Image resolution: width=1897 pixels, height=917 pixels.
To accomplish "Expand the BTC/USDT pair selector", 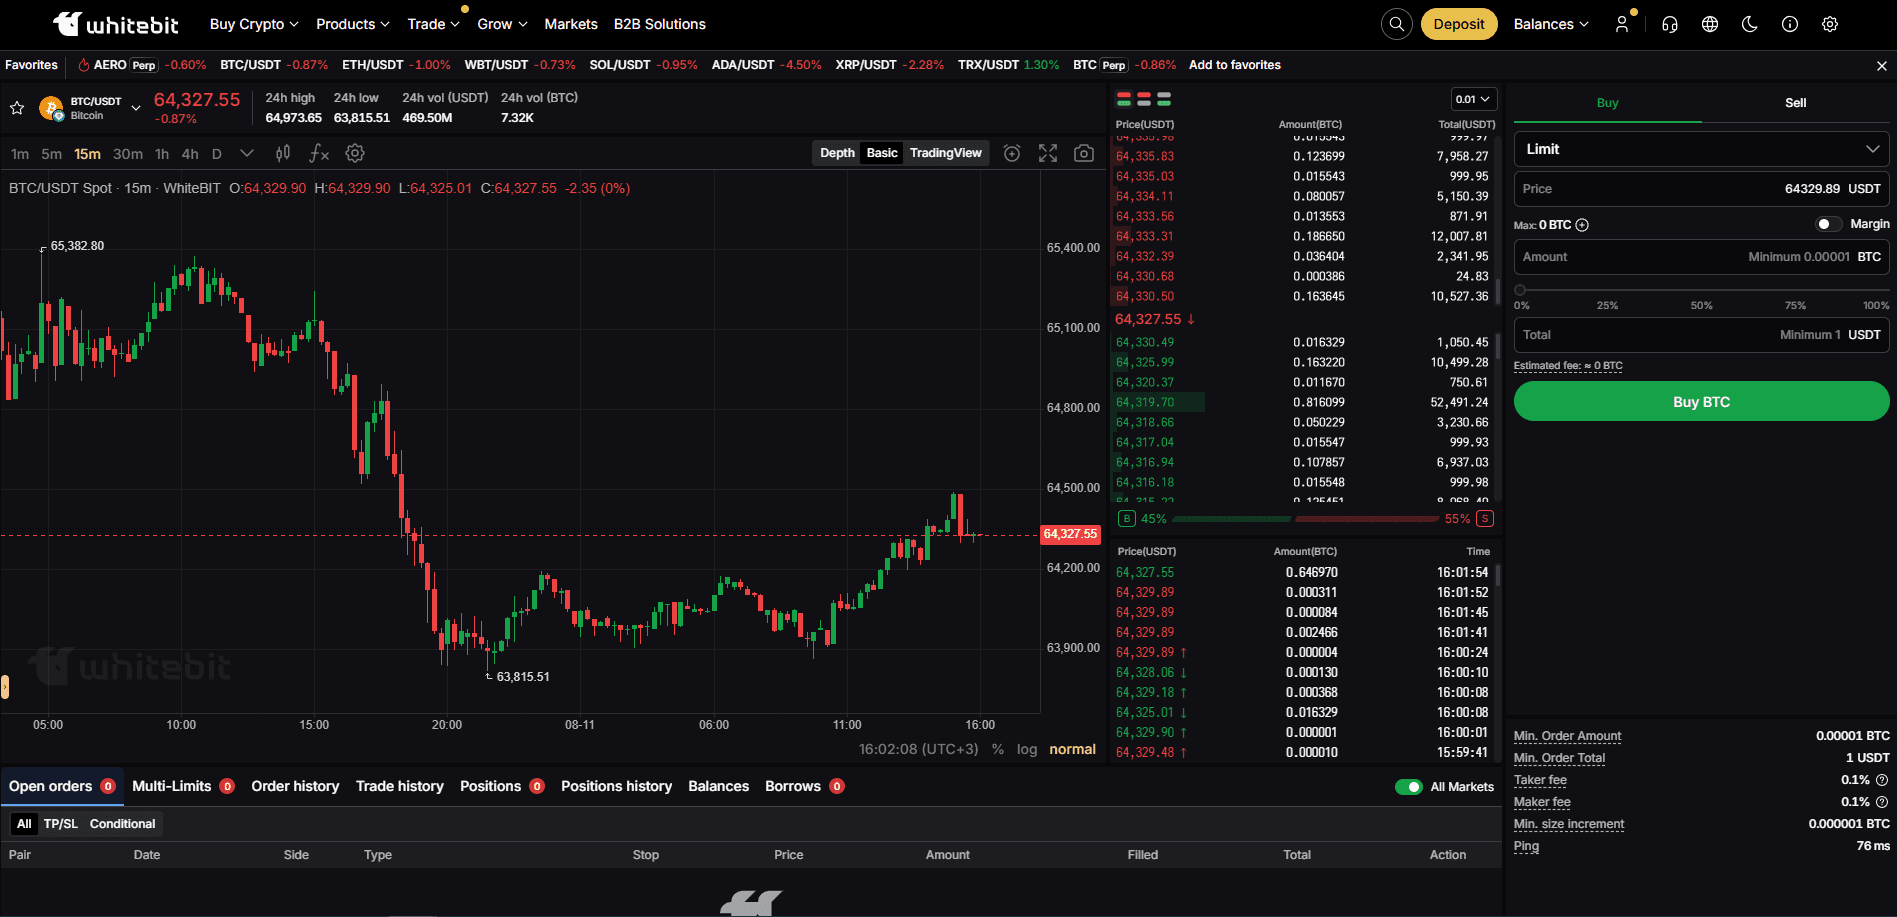I will (x=136, y=108).
